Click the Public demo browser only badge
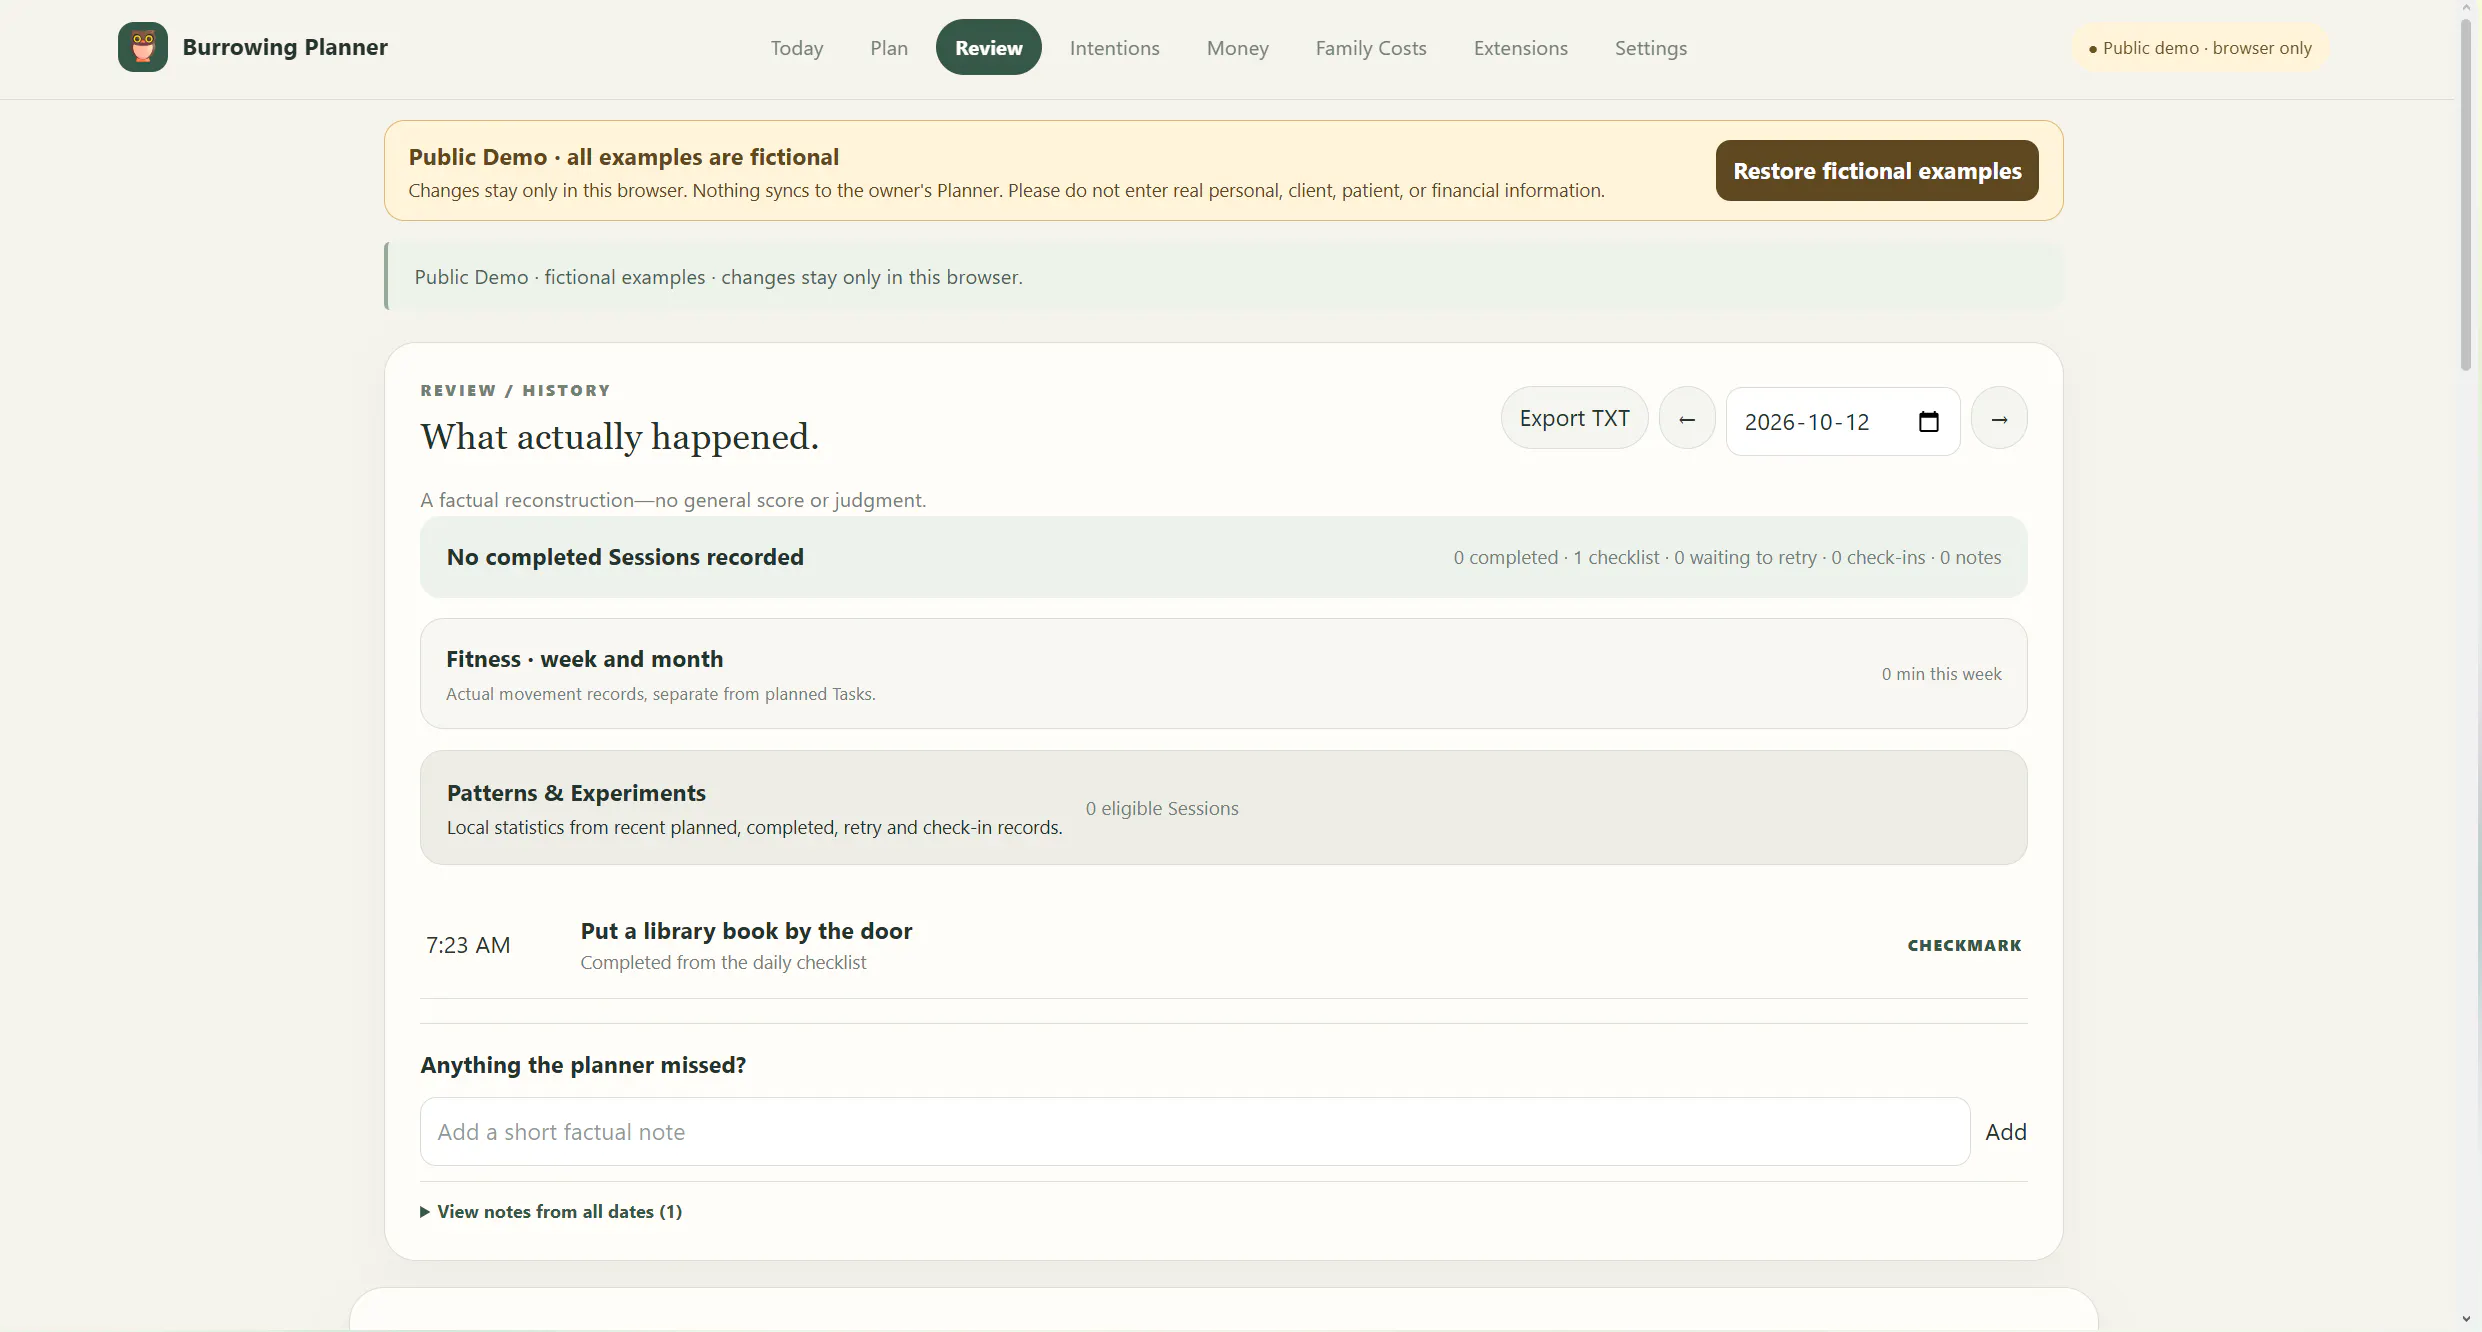2482x1332 pixels. click(x=2201, y=48)
